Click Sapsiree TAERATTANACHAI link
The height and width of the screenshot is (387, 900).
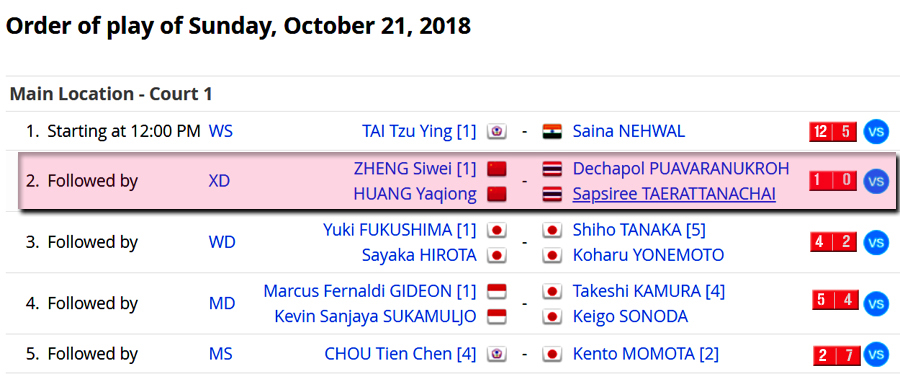coord(674,195)
